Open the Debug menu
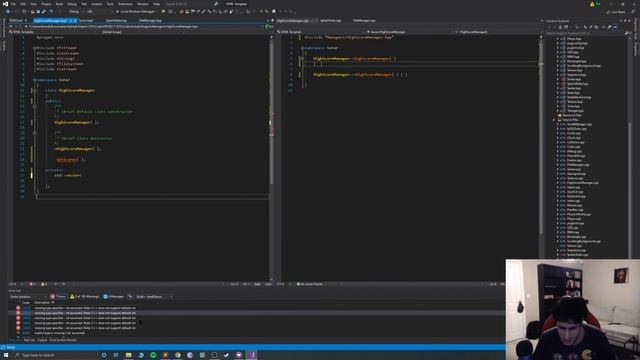This screenshot has width=640, height=360. pos(72,4)
